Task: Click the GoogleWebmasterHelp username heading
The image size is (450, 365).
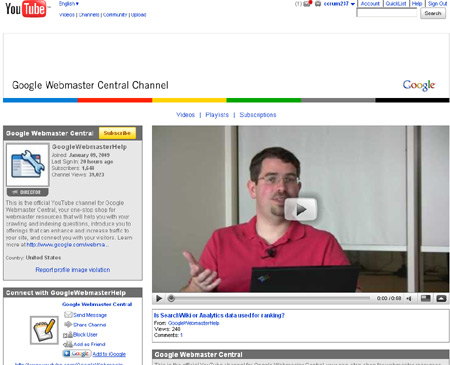Action: pyautogui.click(x=89, y=147)
